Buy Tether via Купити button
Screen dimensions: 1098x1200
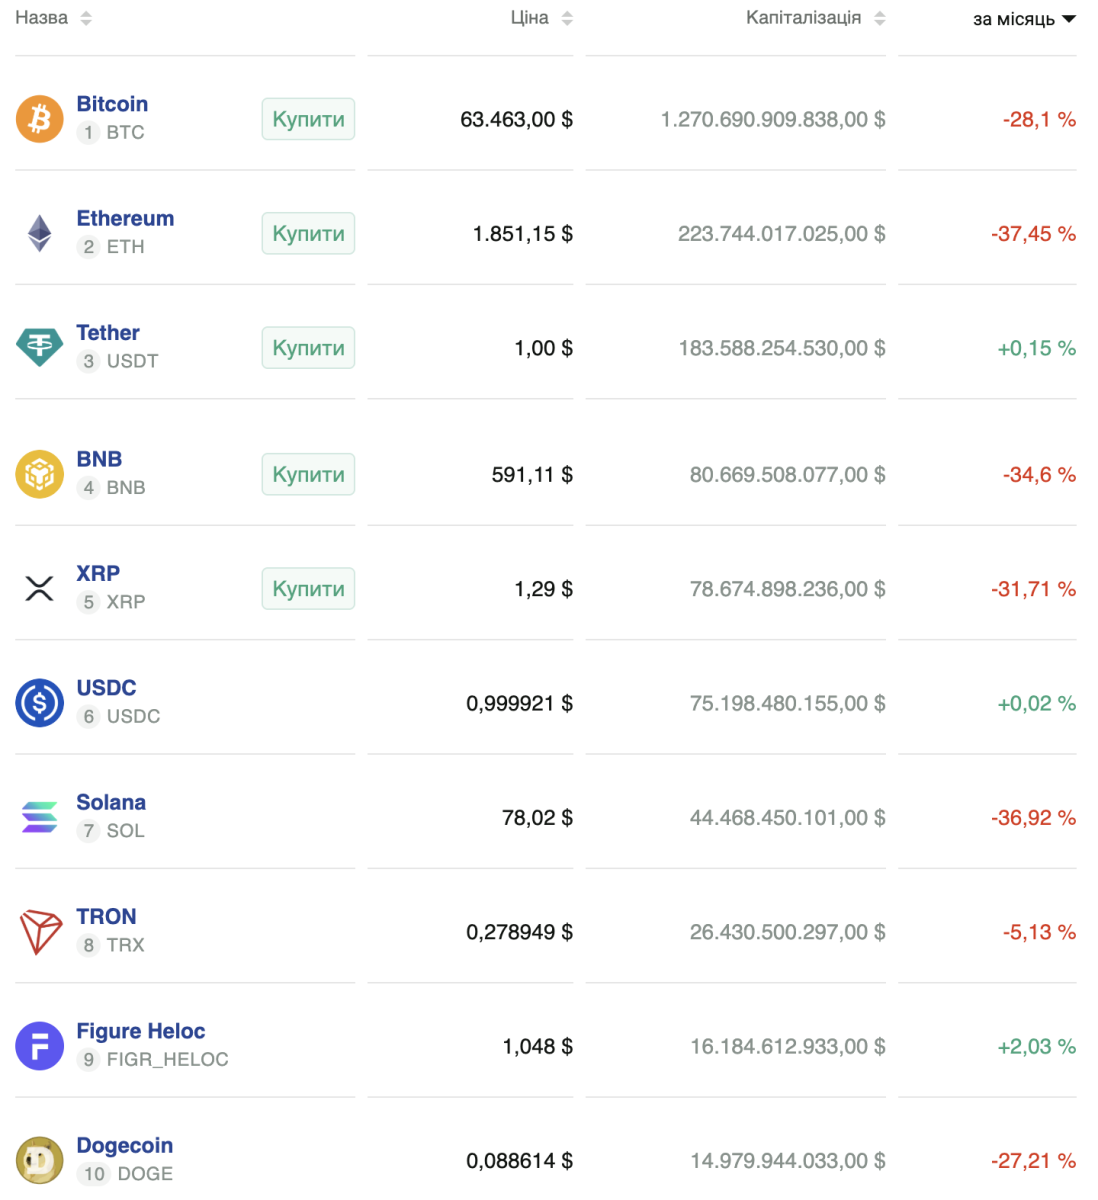(308, 348)
